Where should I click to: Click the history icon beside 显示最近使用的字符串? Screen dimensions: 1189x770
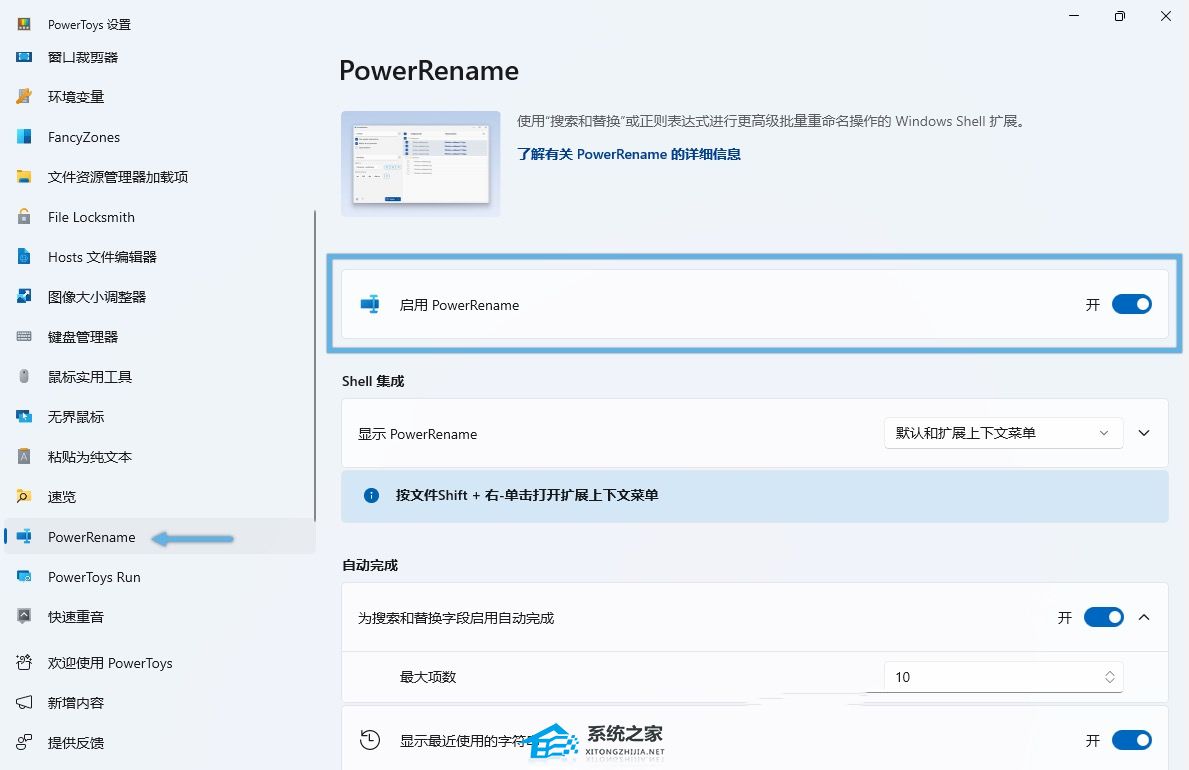(370, 740)
